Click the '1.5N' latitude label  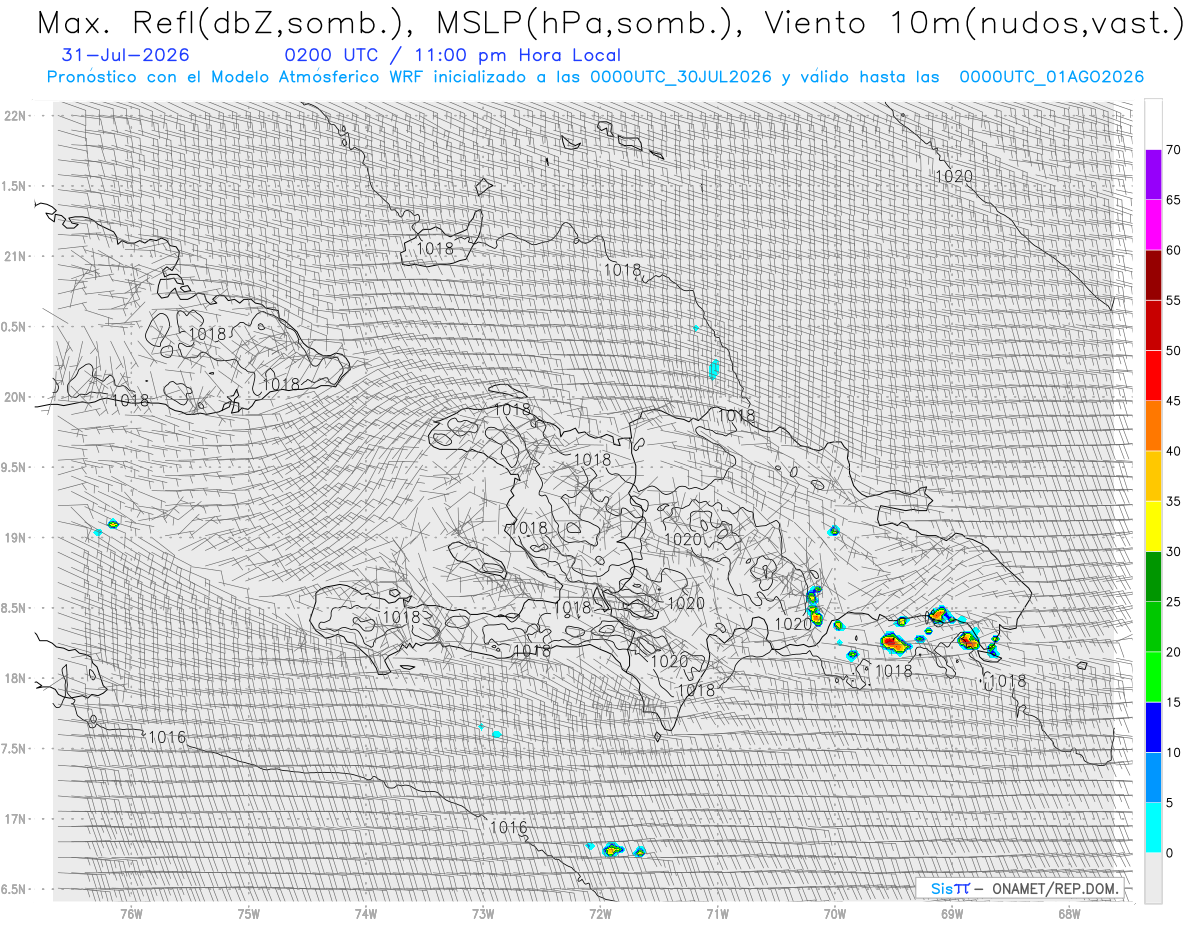pos(15,186)
